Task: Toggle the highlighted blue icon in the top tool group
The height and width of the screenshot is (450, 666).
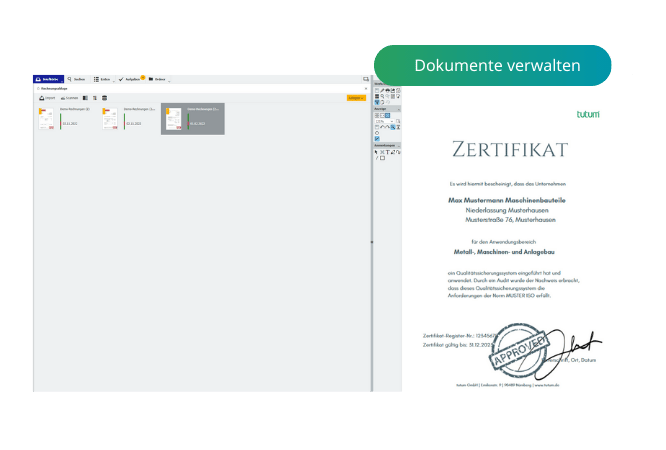Action: pyautogui.click(x=377, y=102)
